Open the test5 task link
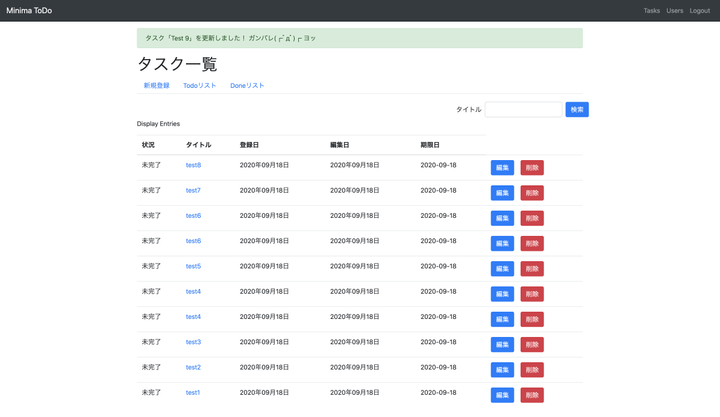 point(193,266)
